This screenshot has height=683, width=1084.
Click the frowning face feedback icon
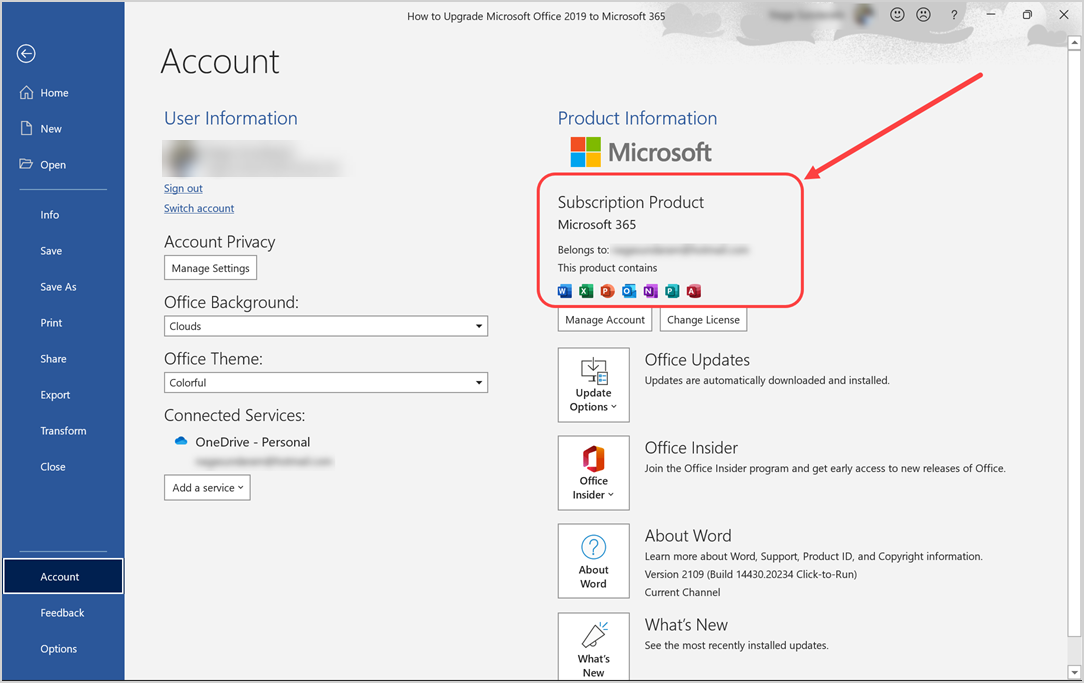tap(924, 15)
